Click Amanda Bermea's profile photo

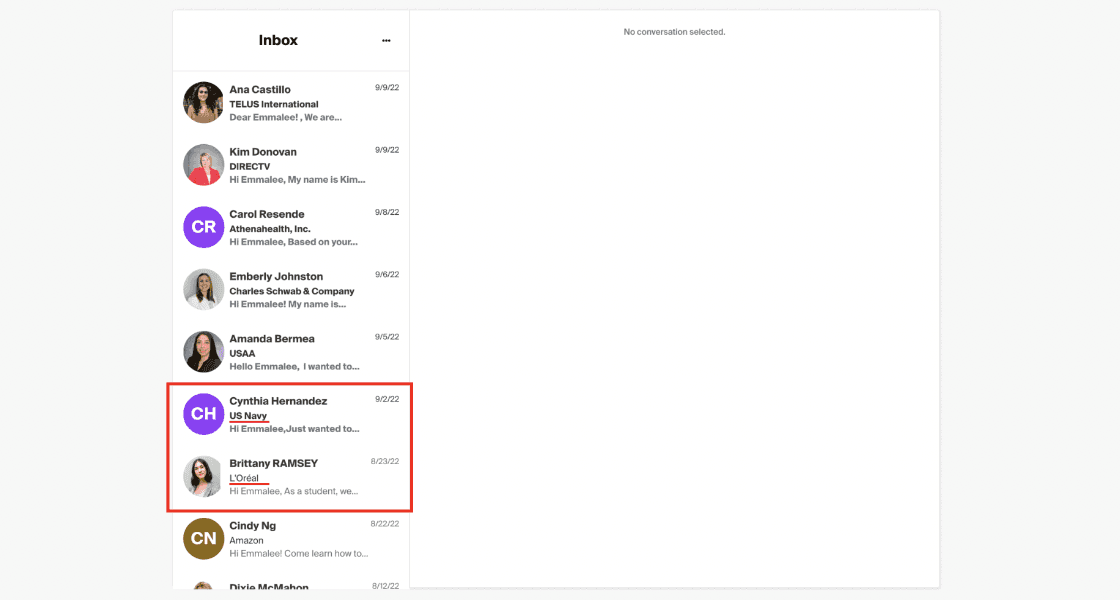pyautogui.click(x=204, y=351)
